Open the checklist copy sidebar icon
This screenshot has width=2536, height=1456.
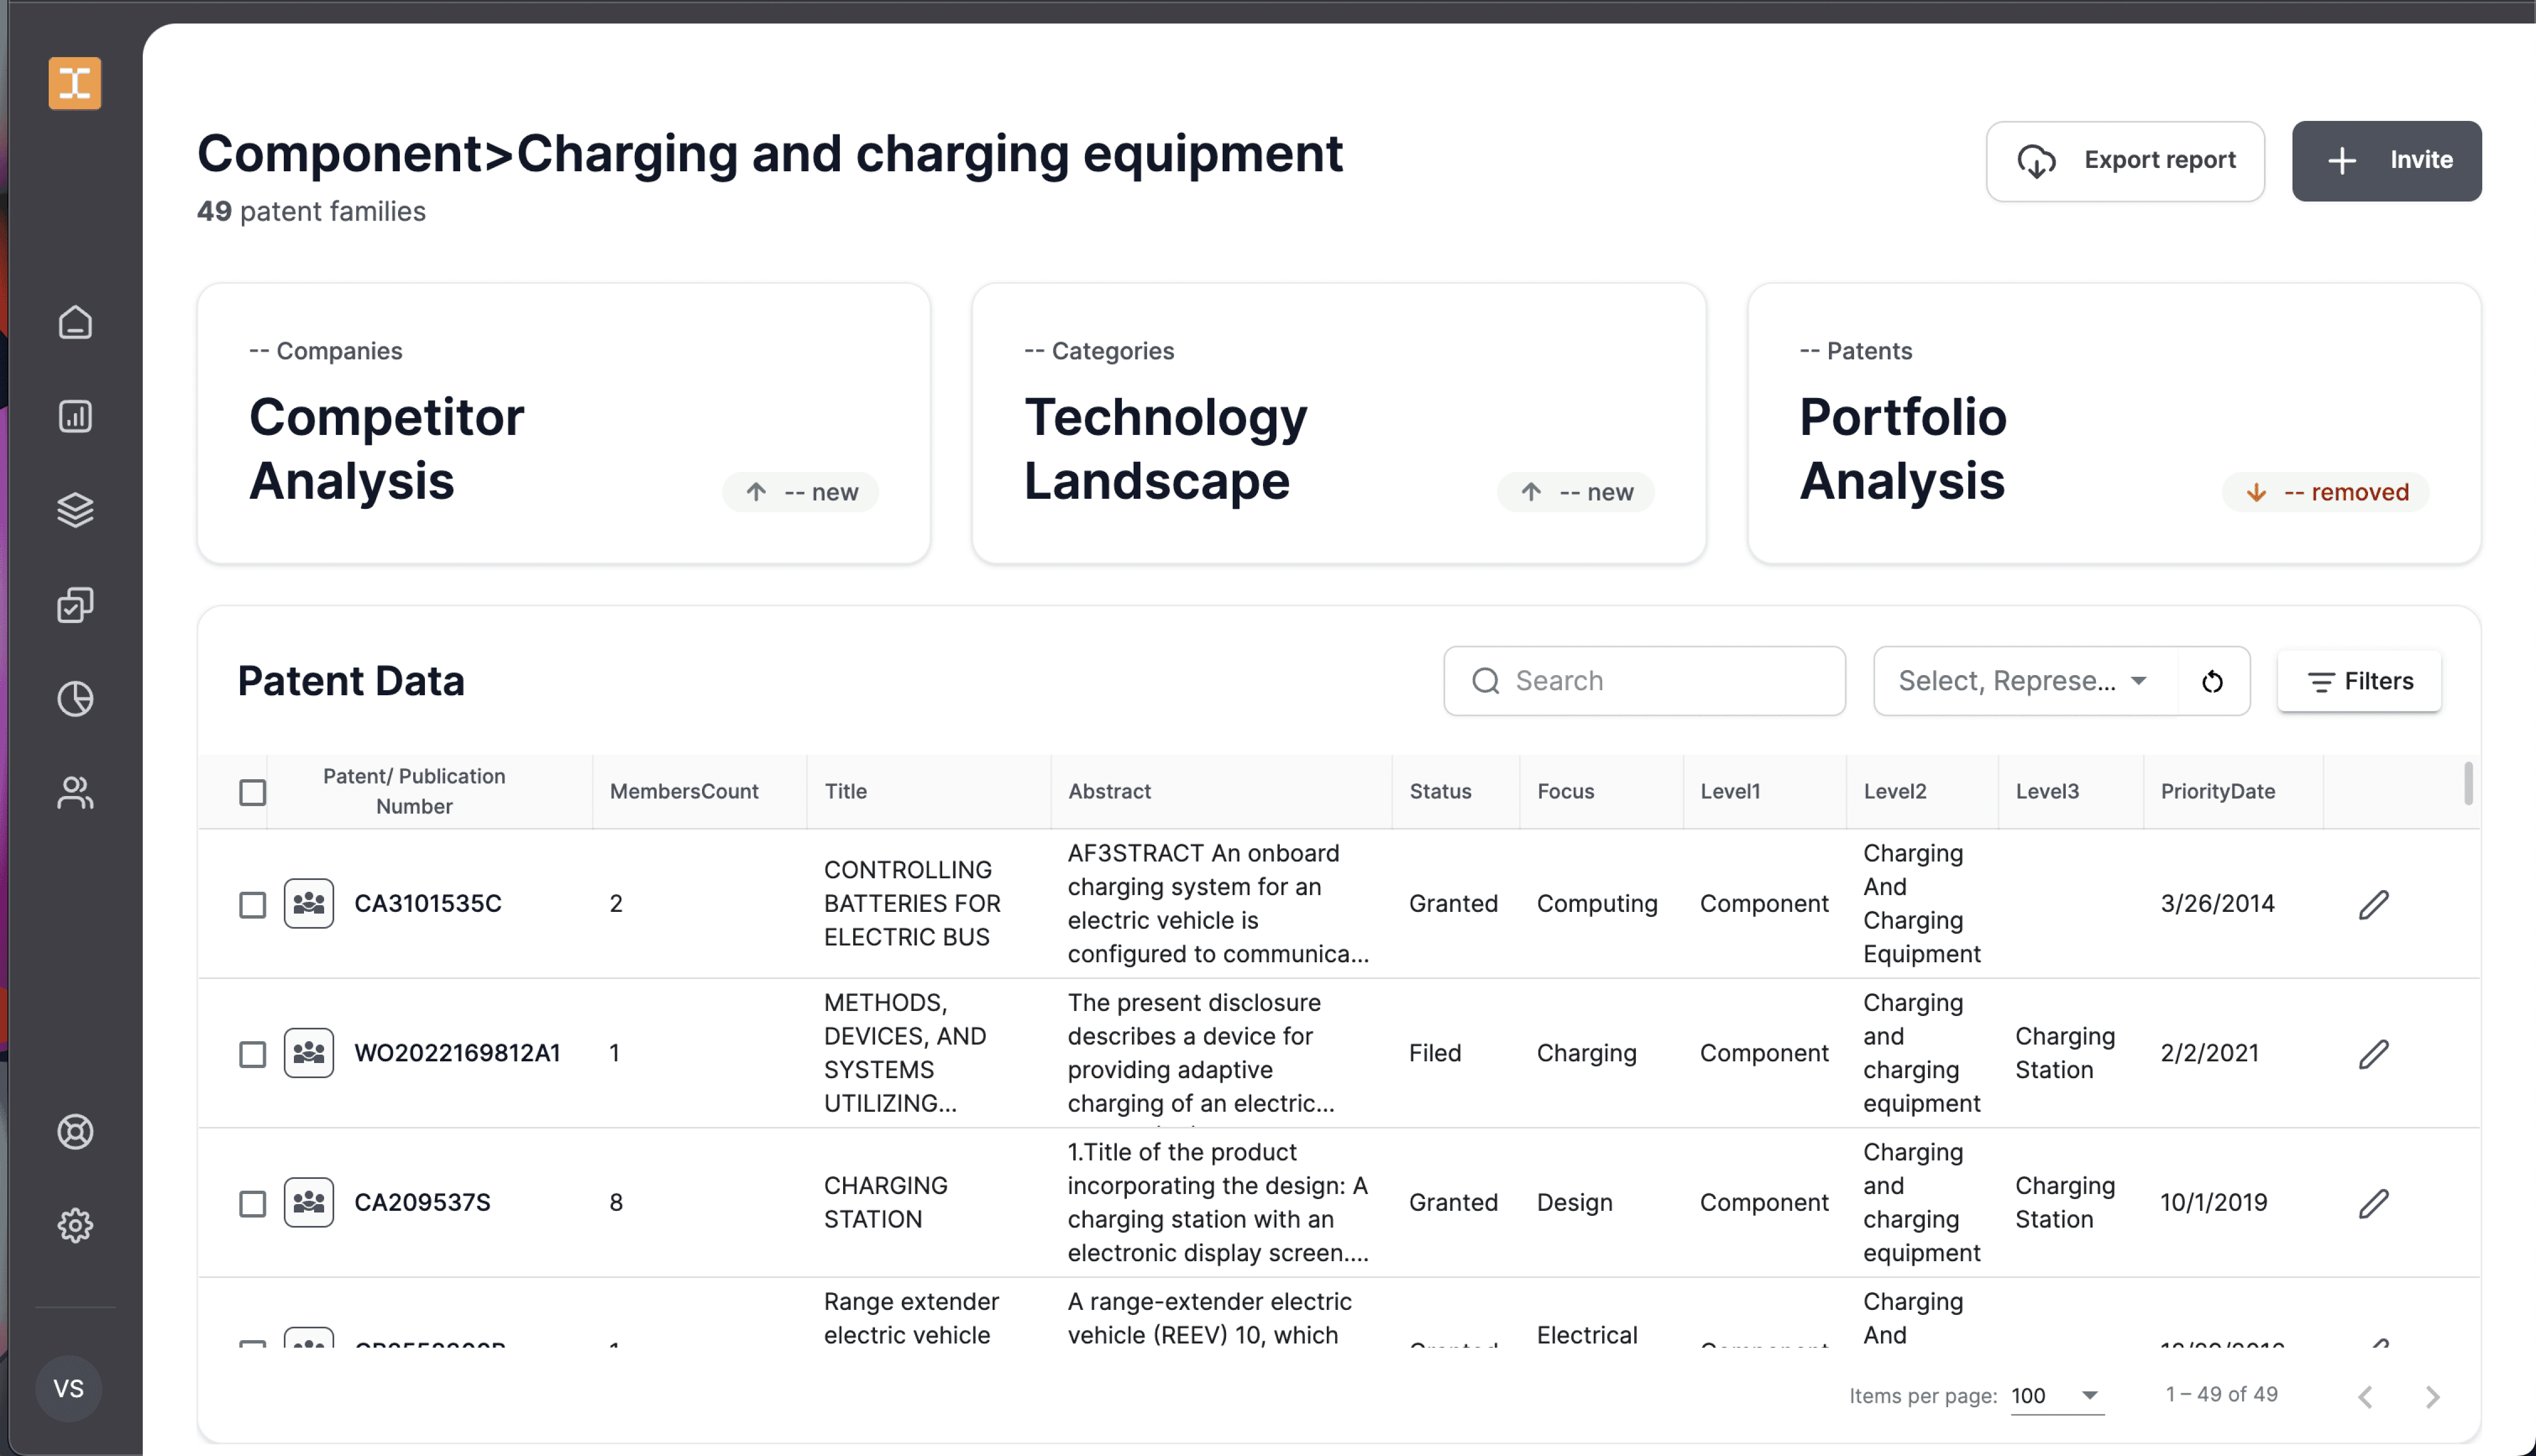tap(75, 604)
